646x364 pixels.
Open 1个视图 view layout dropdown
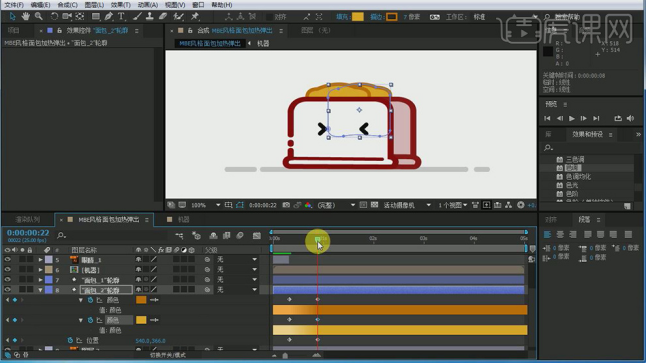453,205
